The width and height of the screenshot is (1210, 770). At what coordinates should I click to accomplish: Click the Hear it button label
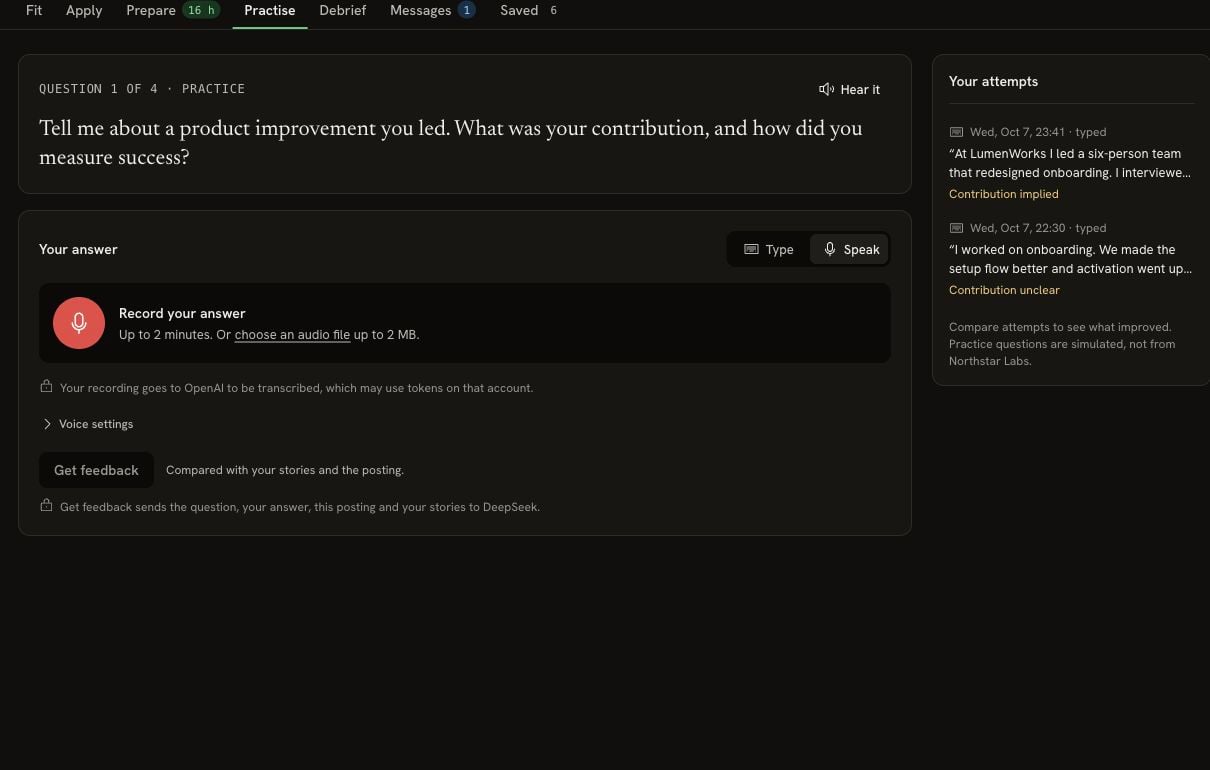pyautogui.click(x=860, y=90)
